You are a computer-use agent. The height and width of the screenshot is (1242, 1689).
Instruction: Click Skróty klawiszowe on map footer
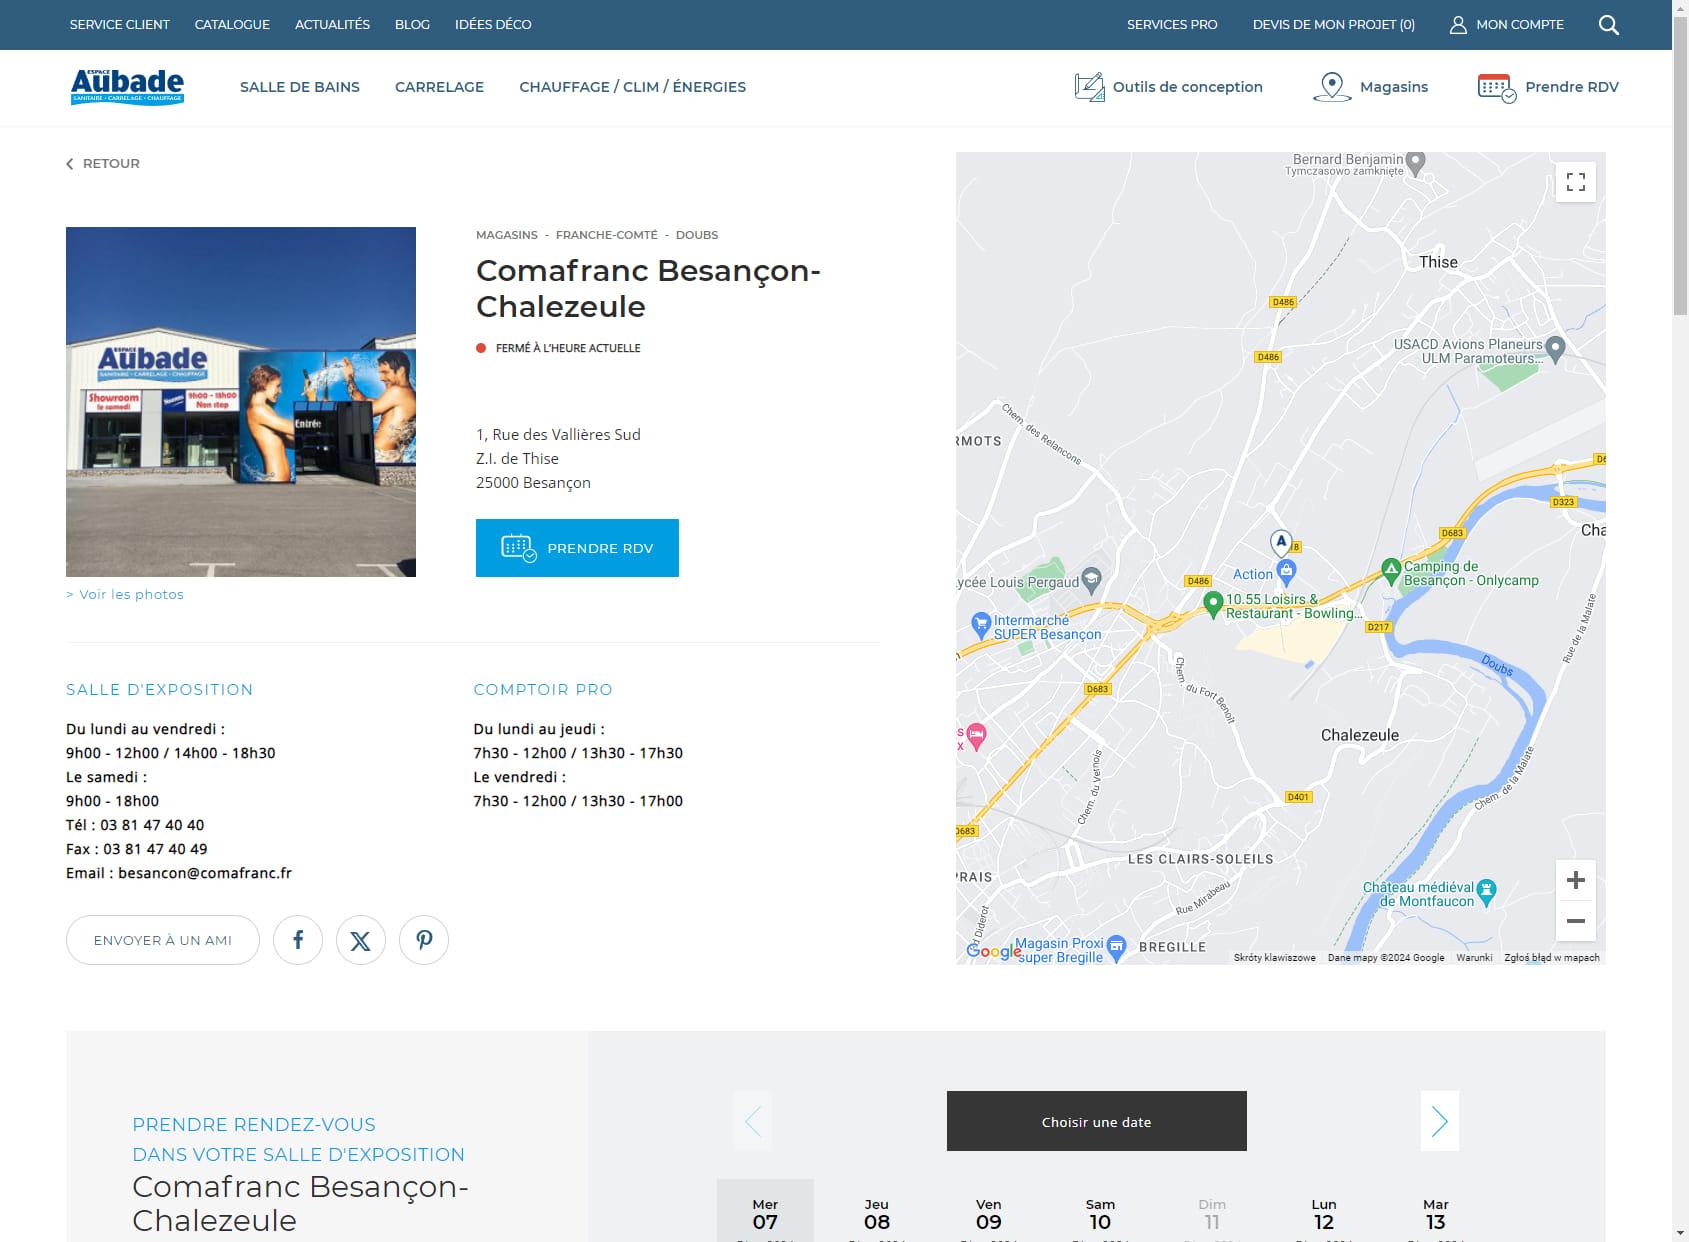click(x=1274, y=958)
